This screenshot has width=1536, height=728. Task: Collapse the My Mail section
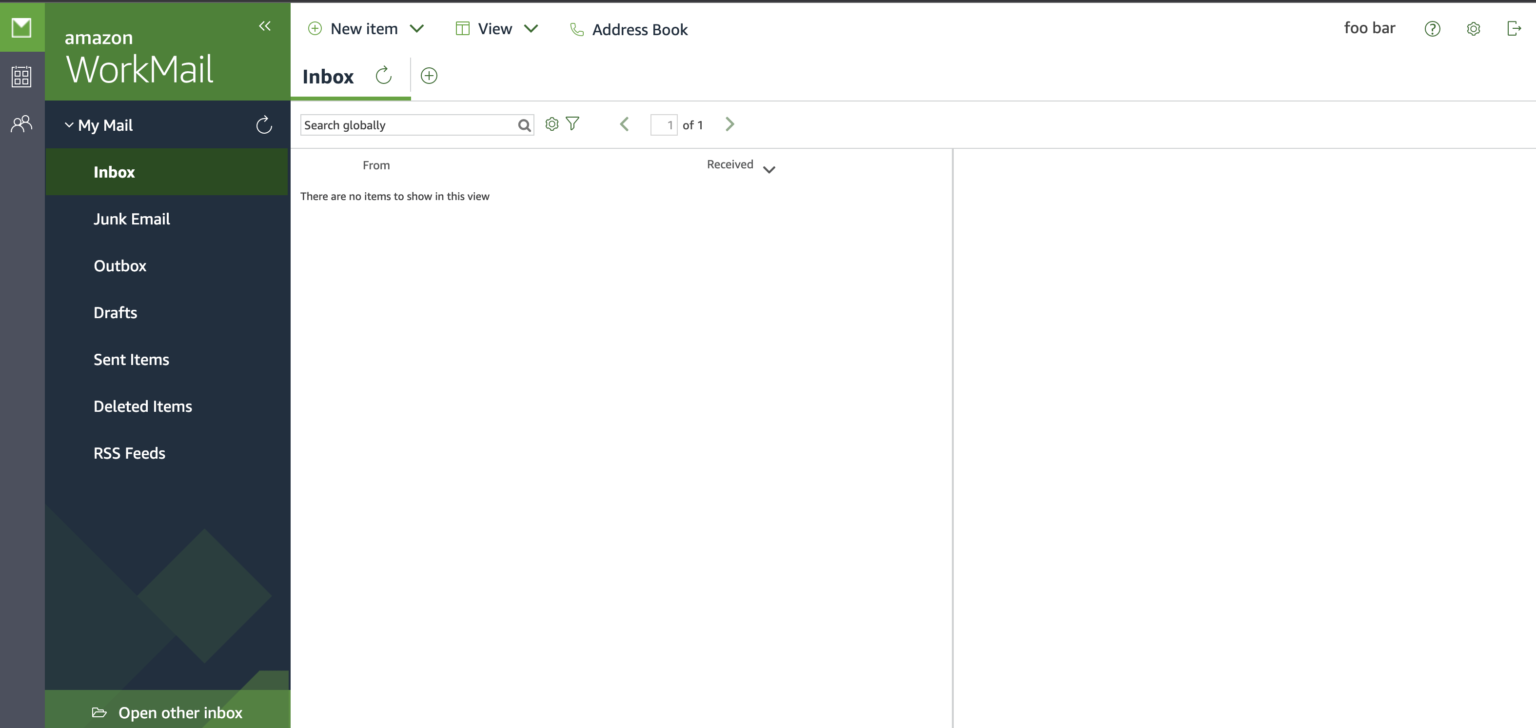[x=68, y=124]
